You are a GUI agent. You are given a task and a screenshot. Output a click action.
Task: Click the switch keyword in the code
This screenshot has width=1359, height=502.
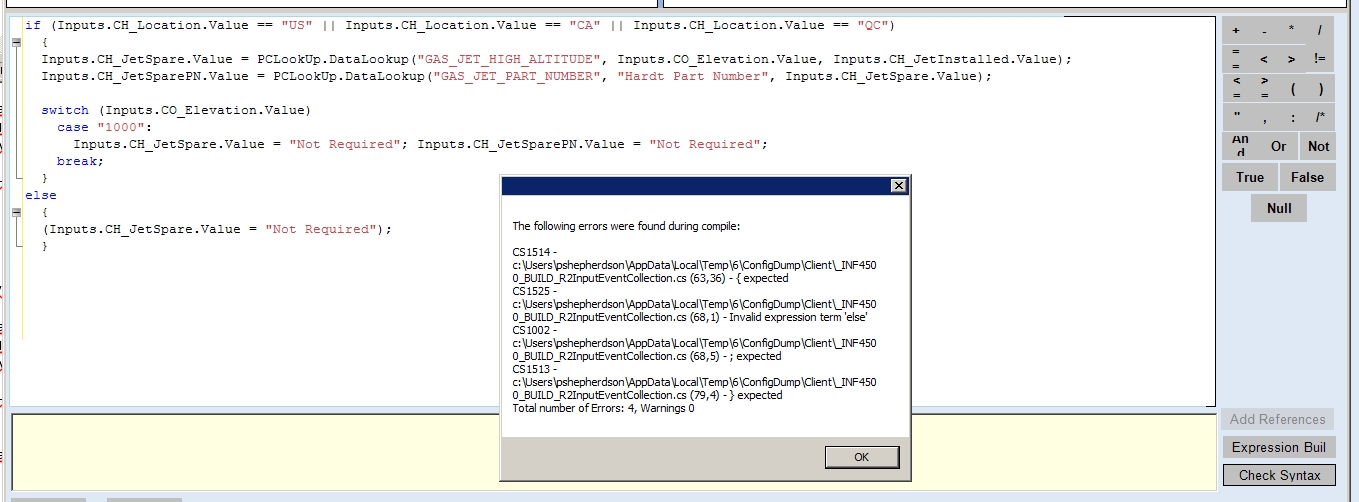pyautogui.click(x=65, y=110)
